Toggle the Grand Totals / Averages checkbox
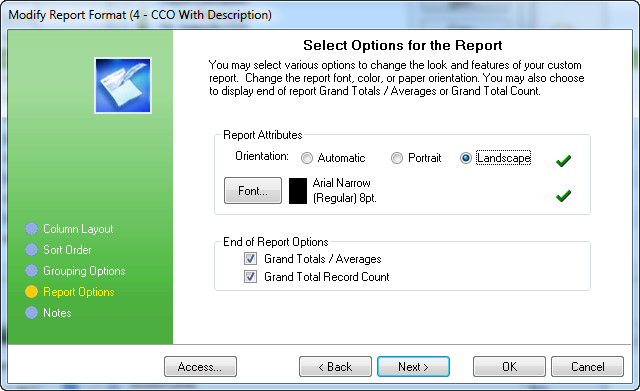 (x=250, y=259)
